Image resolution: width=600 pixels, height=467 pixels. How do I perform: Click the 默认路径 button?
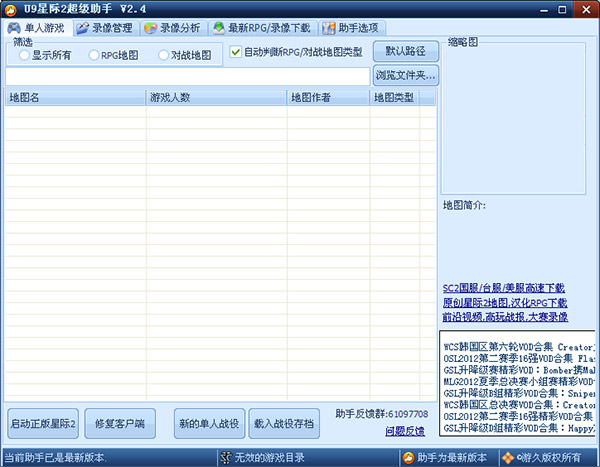[x=406, y=51]
